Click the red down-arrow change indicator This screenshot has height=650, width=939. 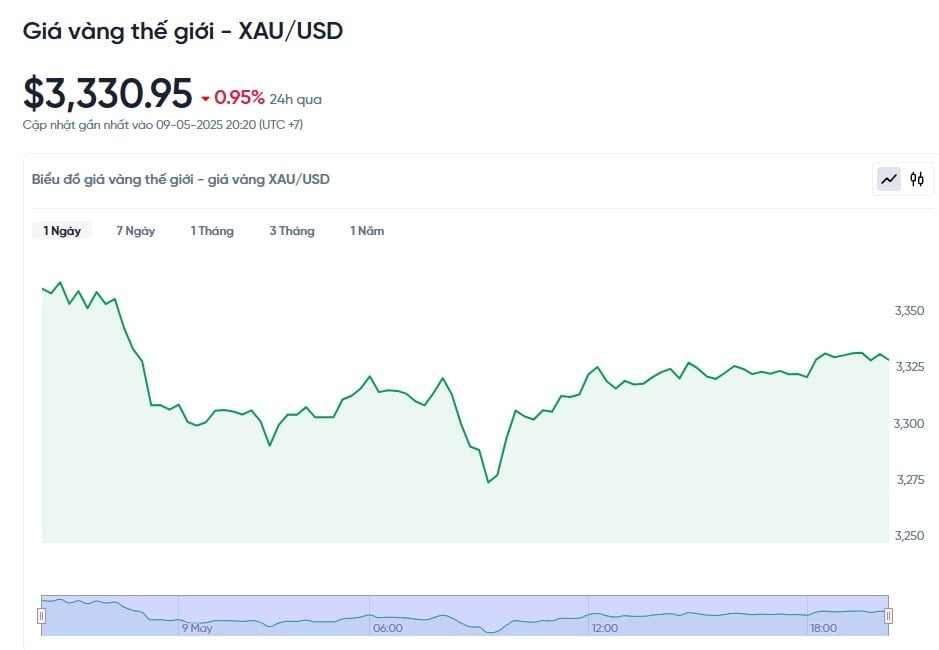[x=205, y=99]
